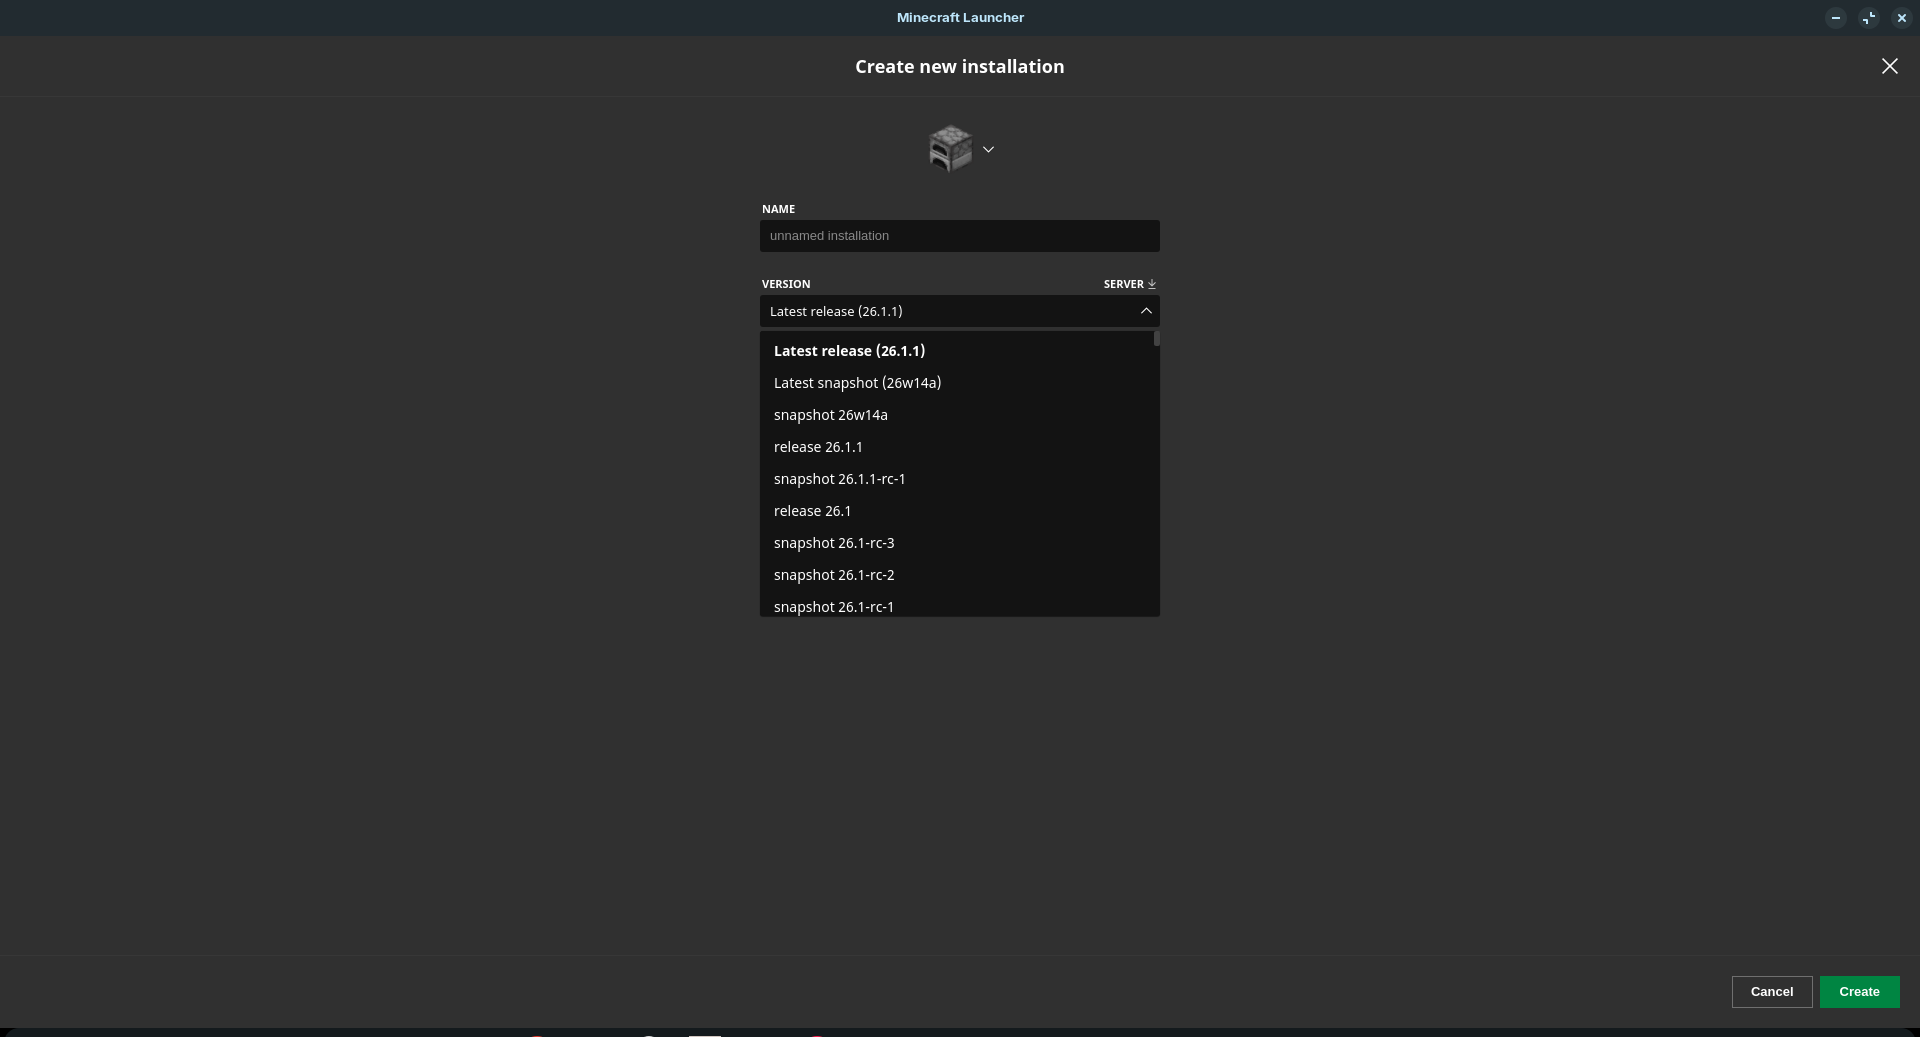
Task: Click the server download icon
Action: pyautogui.click(x=1152, y=284)
